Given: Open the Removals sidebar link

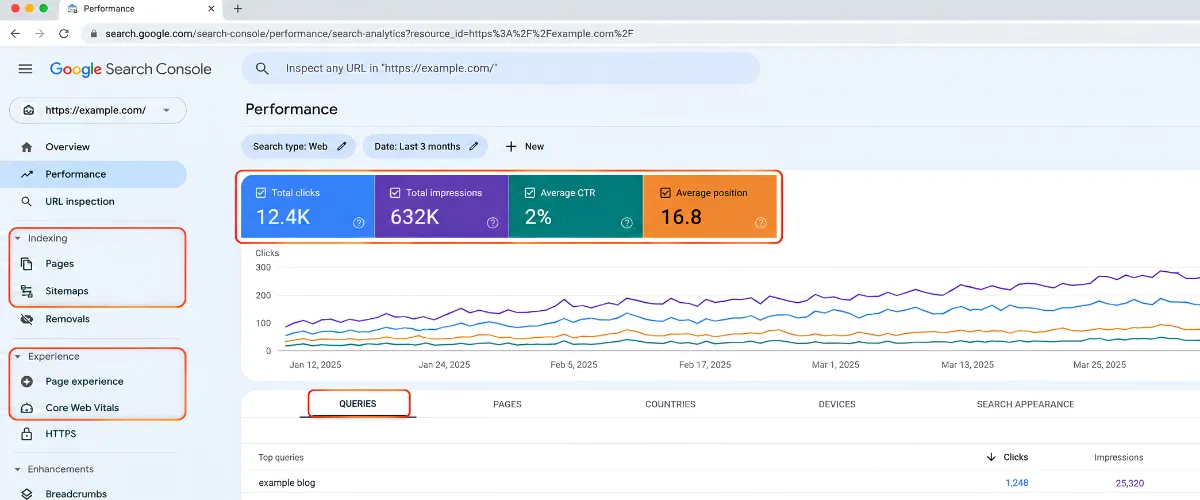Looking at the screenshot, I should click(67, 319).
